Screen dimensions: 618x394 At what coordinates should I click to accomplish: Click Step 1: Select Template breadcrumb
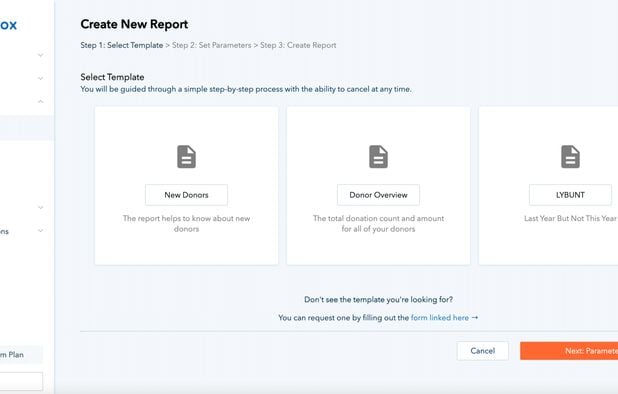tap(122, 45)
